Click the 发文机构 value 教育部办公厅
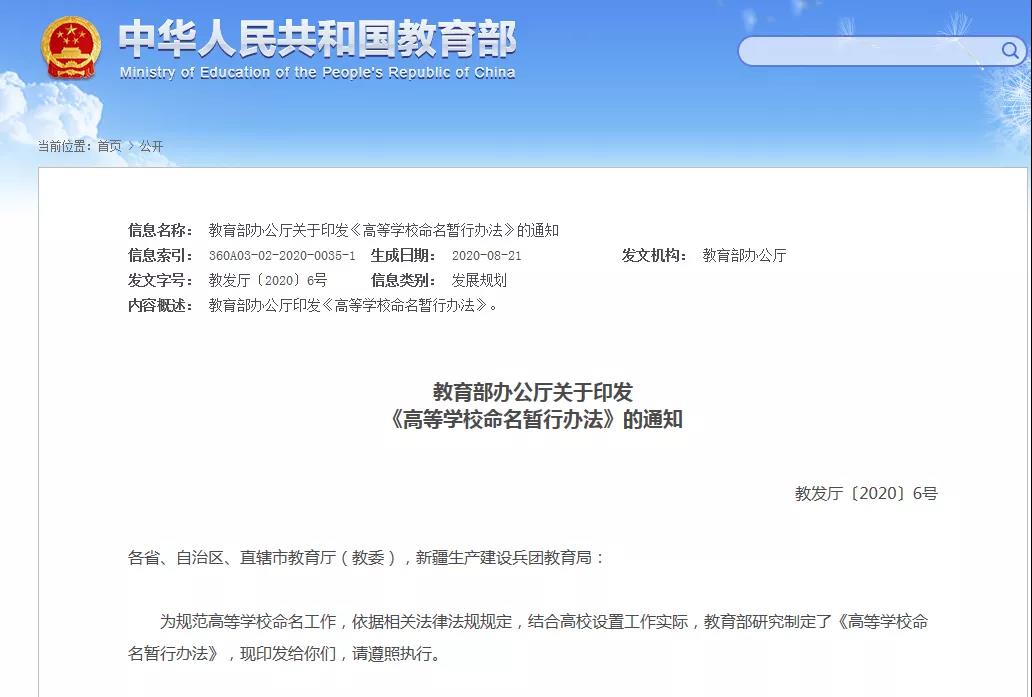Viewport: 1032px width, 697px height. 744,256
